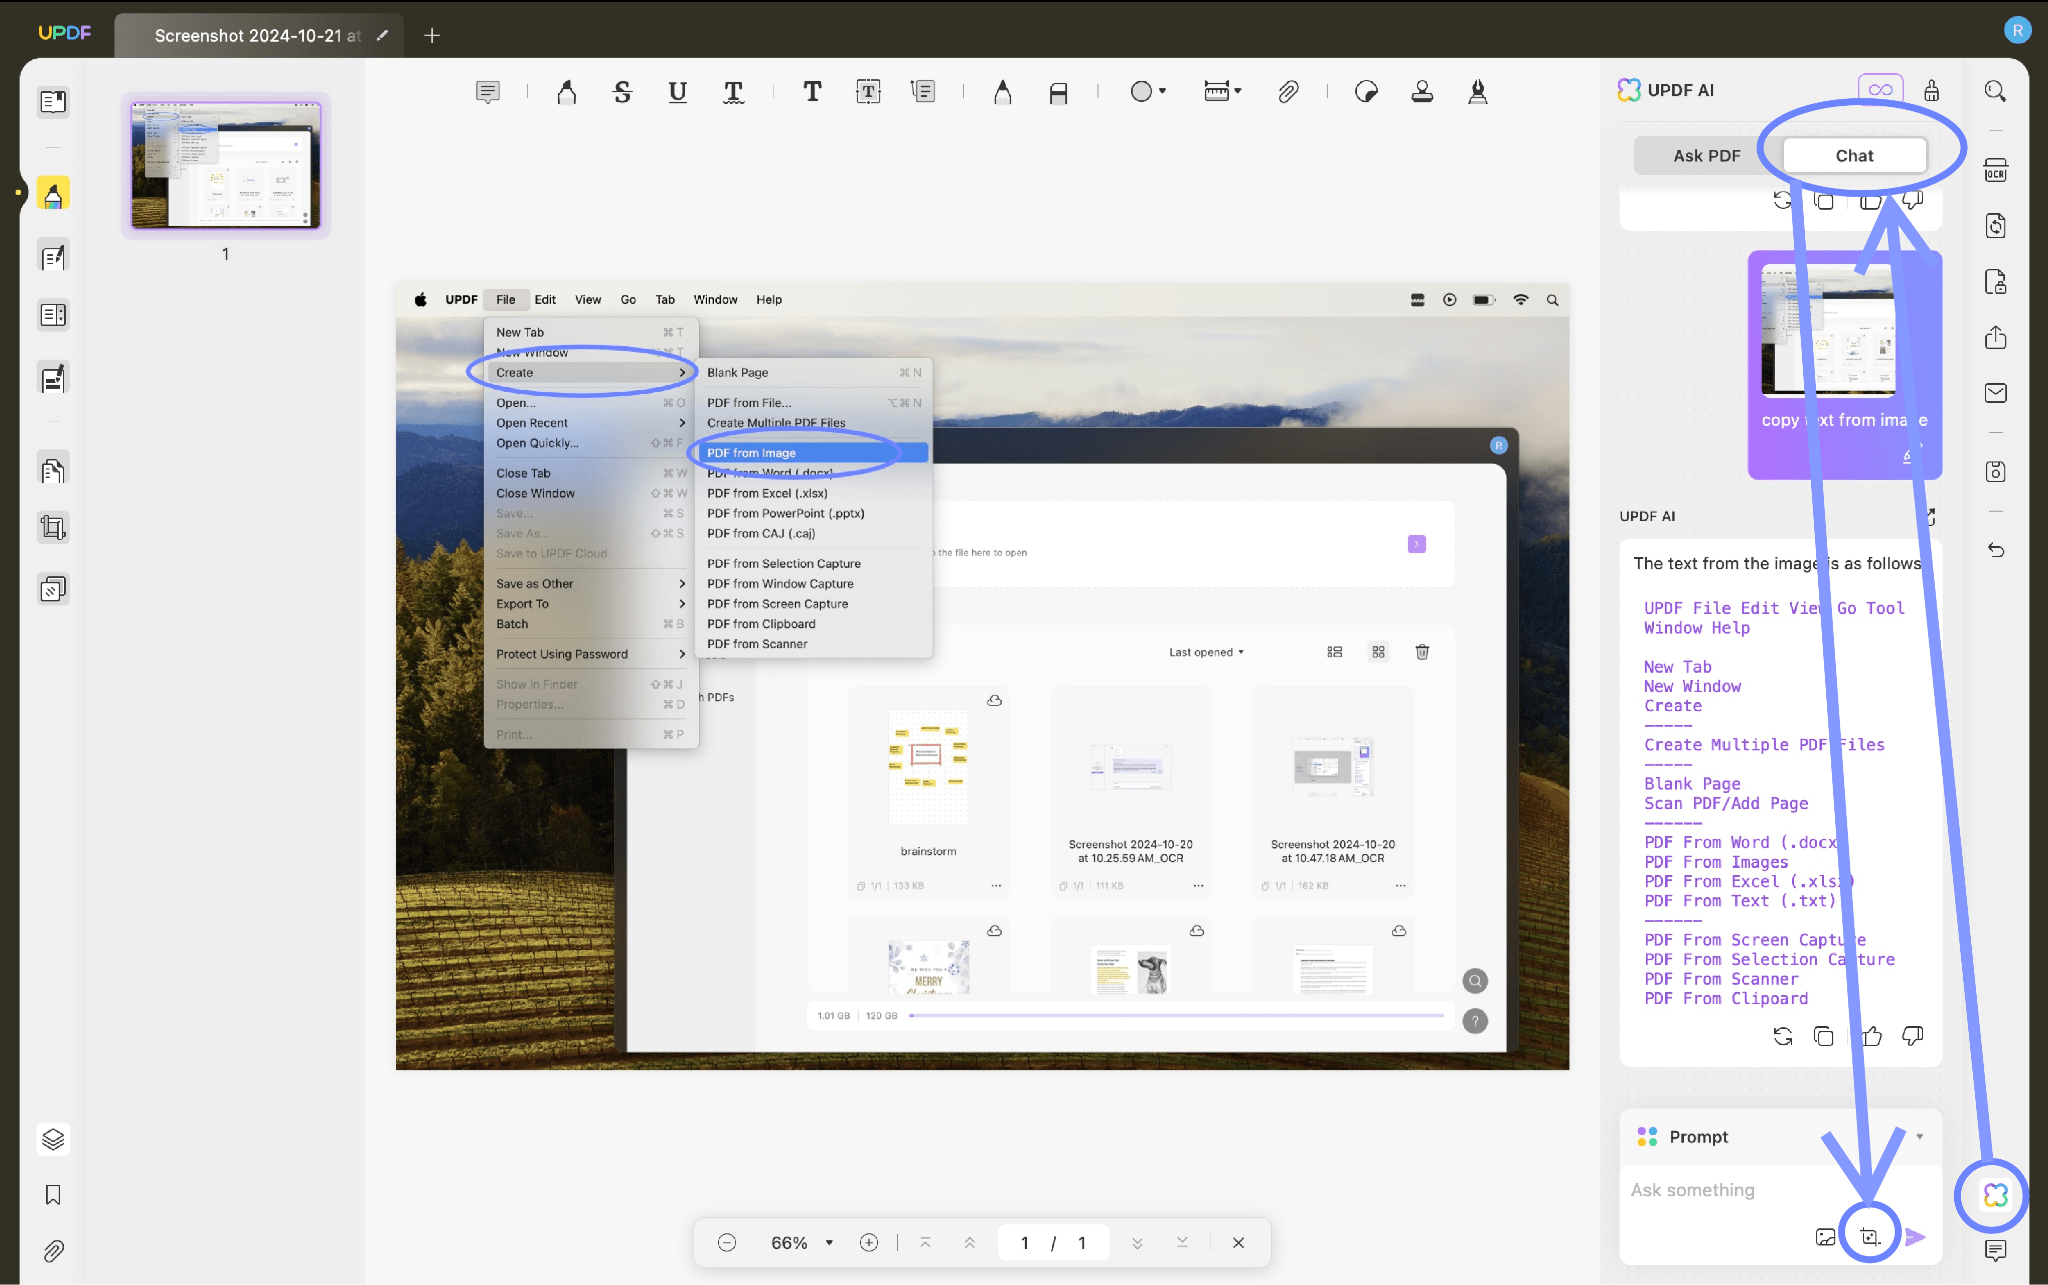The height and width of the screenshot is (1285, 2048).
Task: Open the Signature pen tool
Action: [1477, 92]
